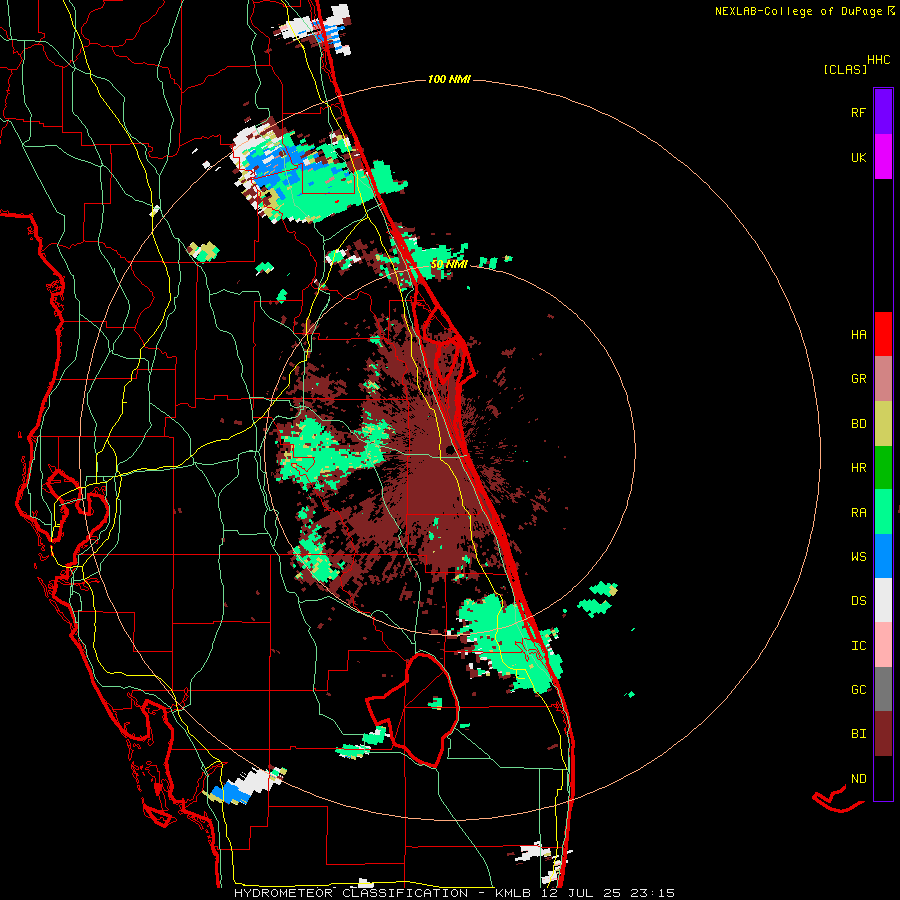
Task: Click the ND black legend swatch
Action: click(883, 778)
